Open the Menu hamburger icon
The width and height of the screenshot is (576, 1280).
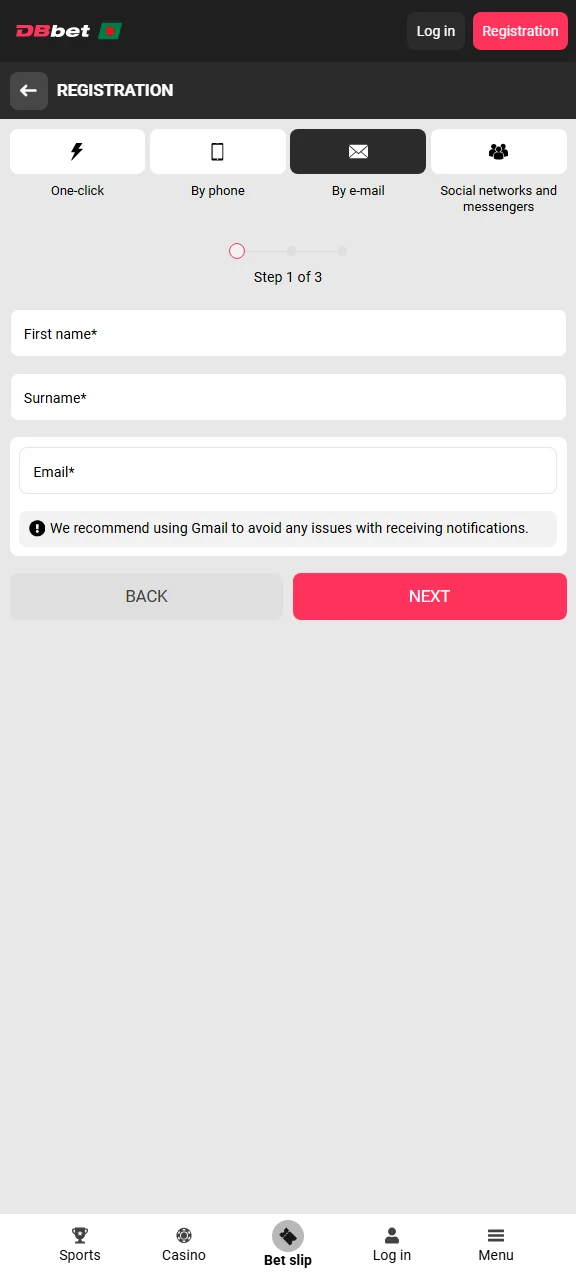pyautogui.click(x=496, y=1234)
